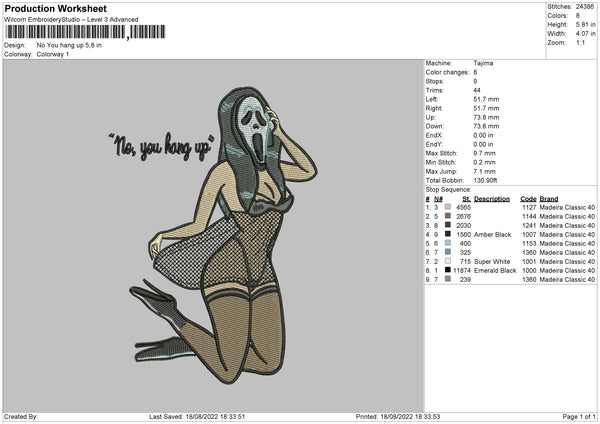Choose the swatch in stop row 9 with 239 stitches
Screen dimensions: 600x424
click(x=448, y=279)
